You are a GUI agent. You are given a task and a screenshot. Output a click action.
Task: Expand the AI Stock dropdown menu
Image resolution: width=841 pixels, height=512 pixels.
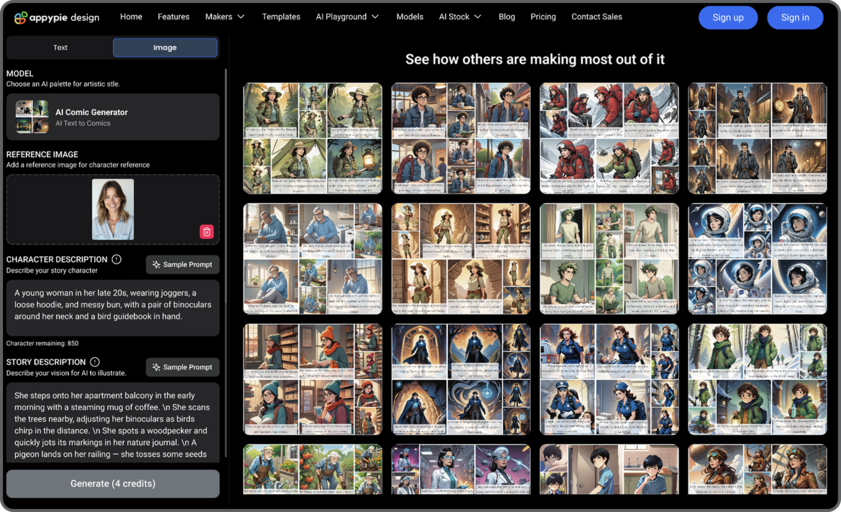pos(460,17)
